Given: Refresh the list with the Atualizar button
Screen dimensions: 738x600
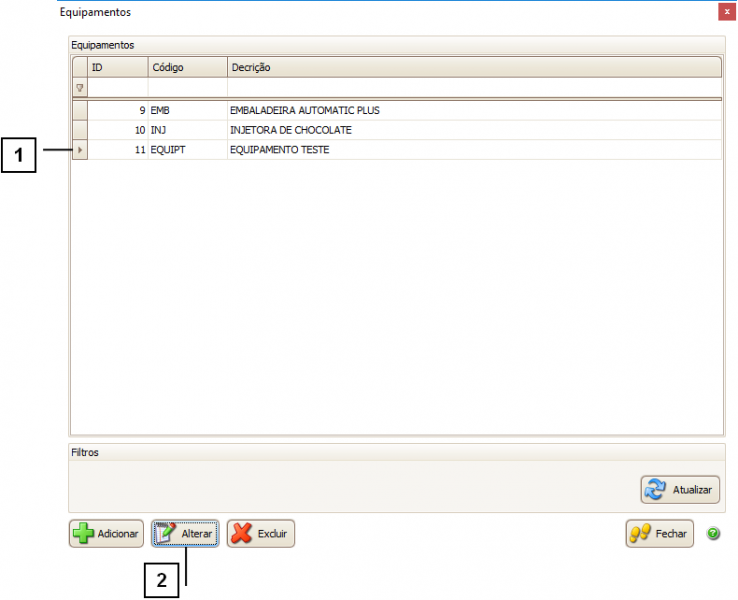Looking at the screenshot, I should 680,490.
